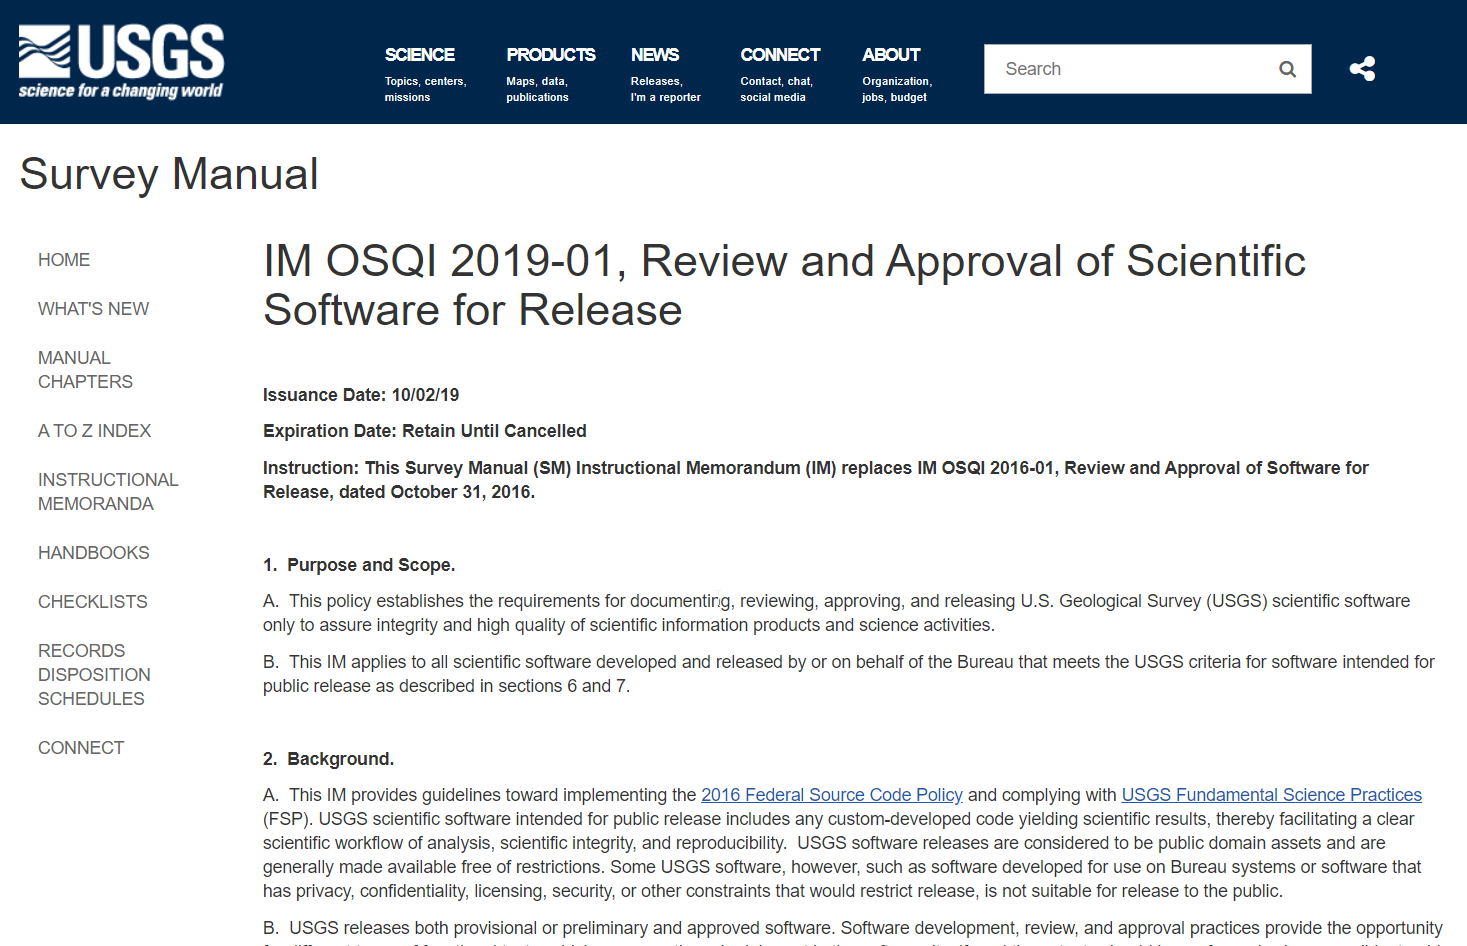The width and height of the screenshot is (1467, 946).
Task: Open Checklists in the sidebar
Action: 92,602
